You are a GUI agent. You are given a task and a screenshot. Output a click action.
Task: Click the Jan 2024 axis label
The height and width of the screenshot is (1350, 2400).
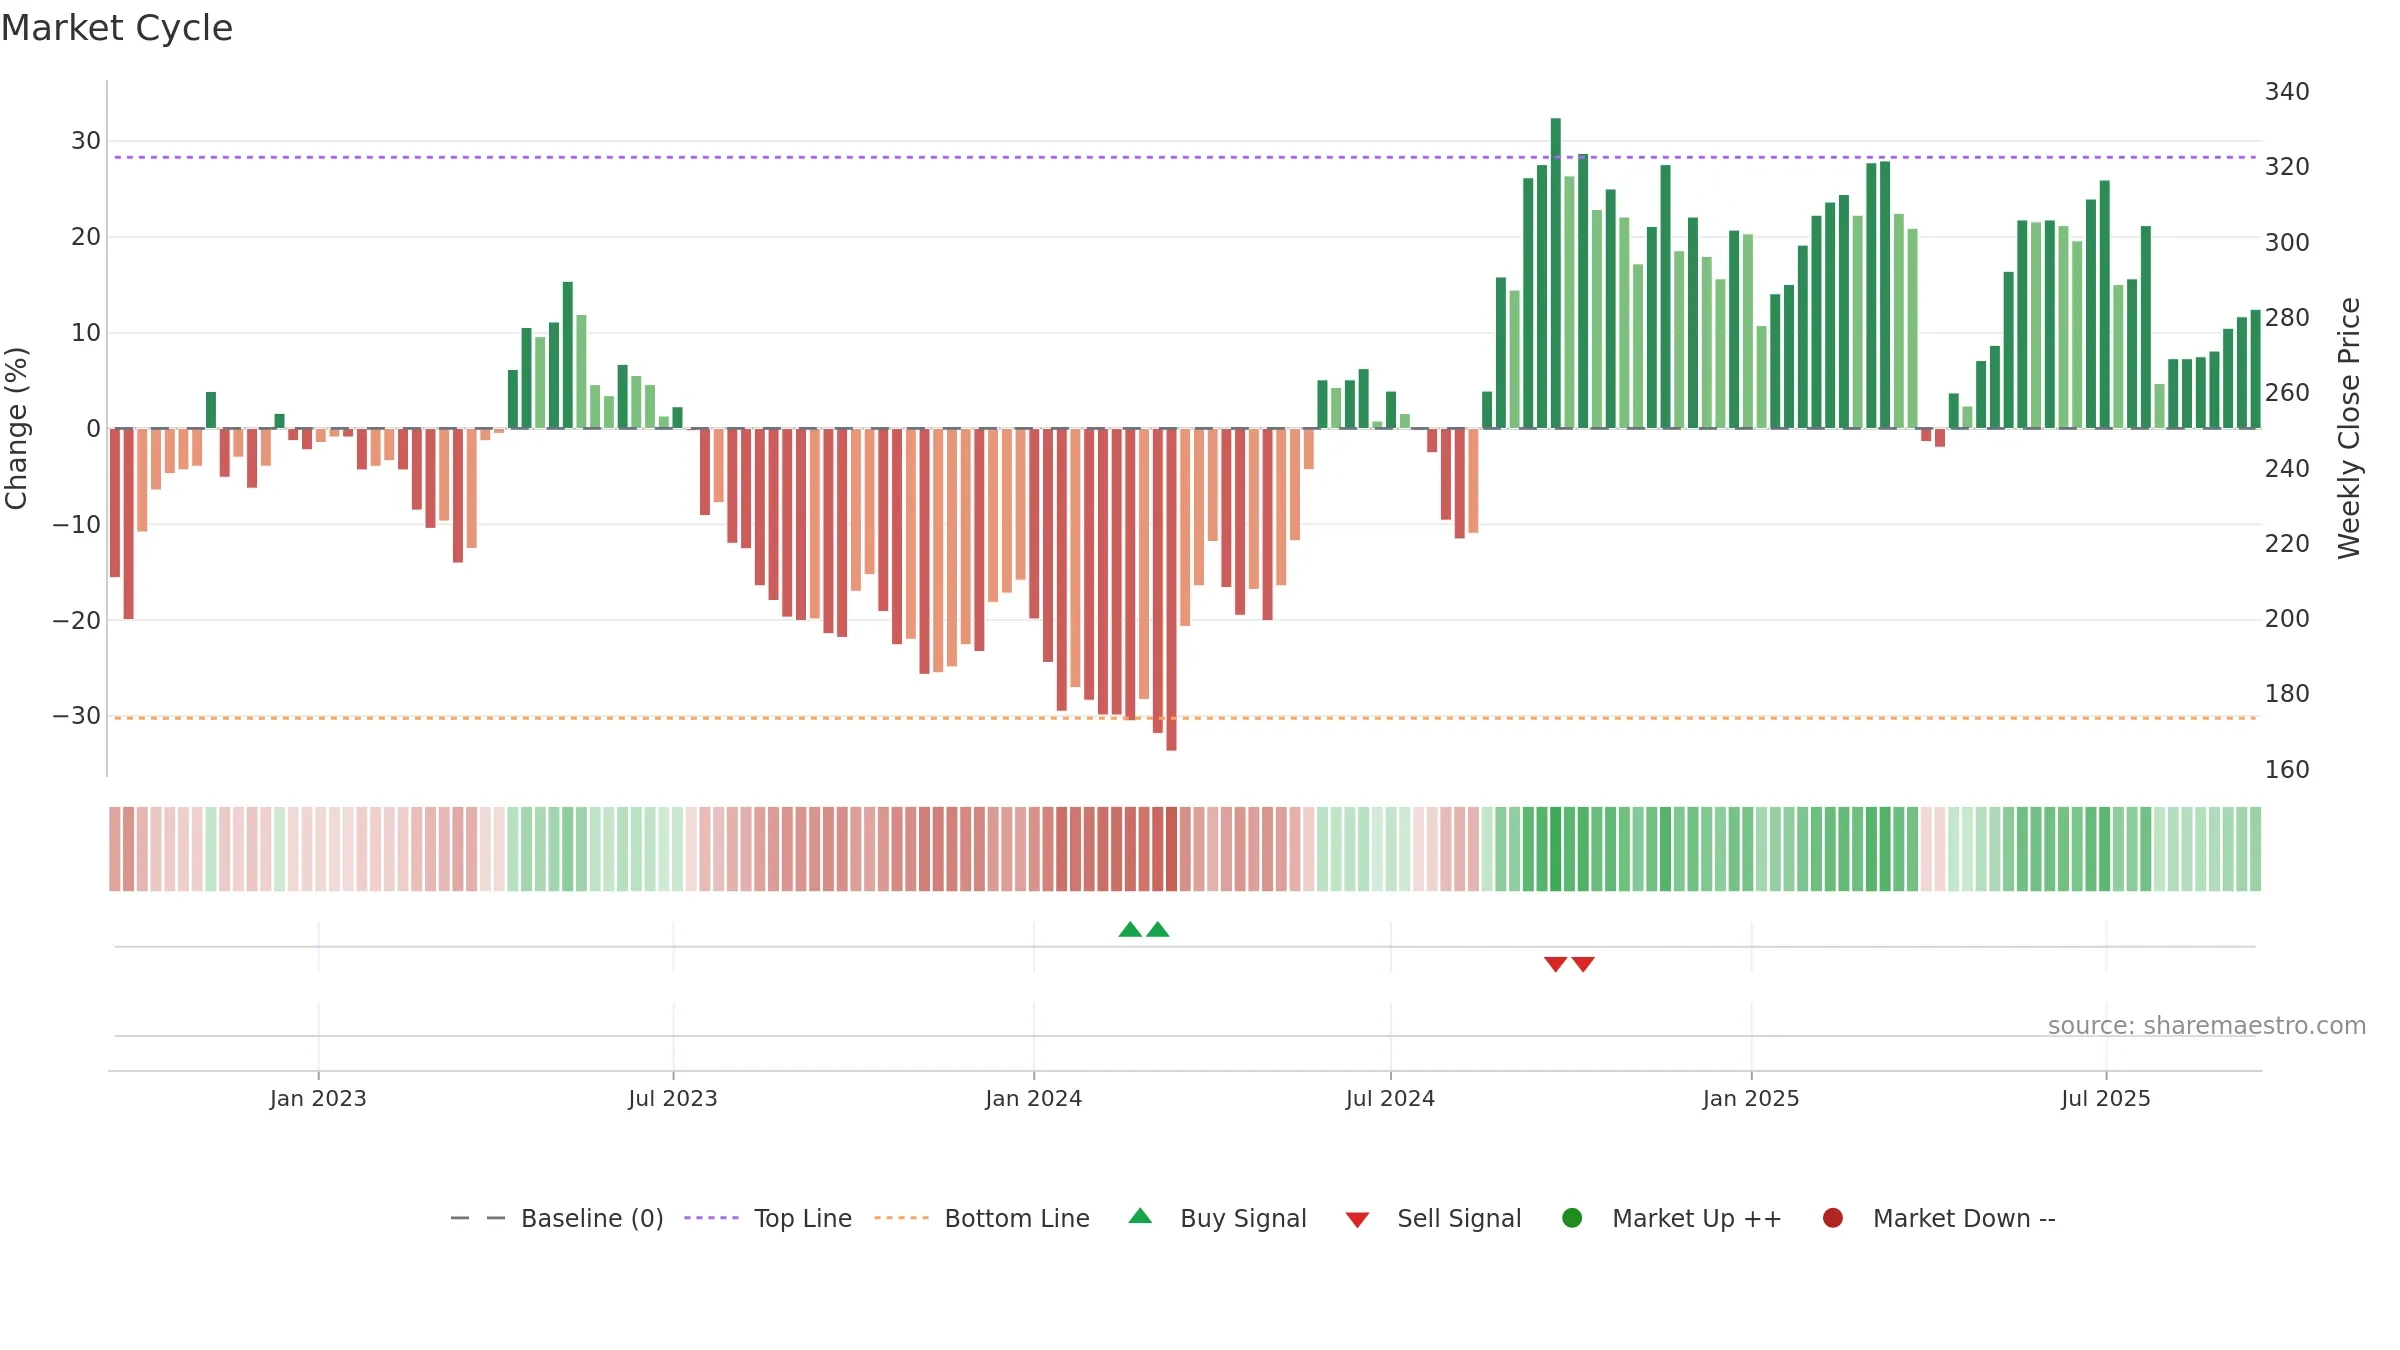click(1034, 1098)
